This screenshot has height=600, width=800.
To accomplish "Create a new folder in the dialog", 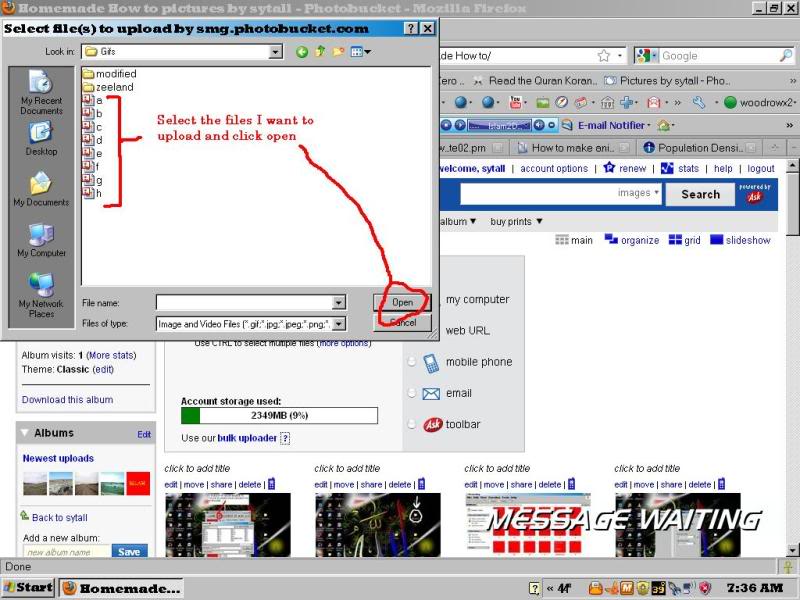I will (338, 52).
